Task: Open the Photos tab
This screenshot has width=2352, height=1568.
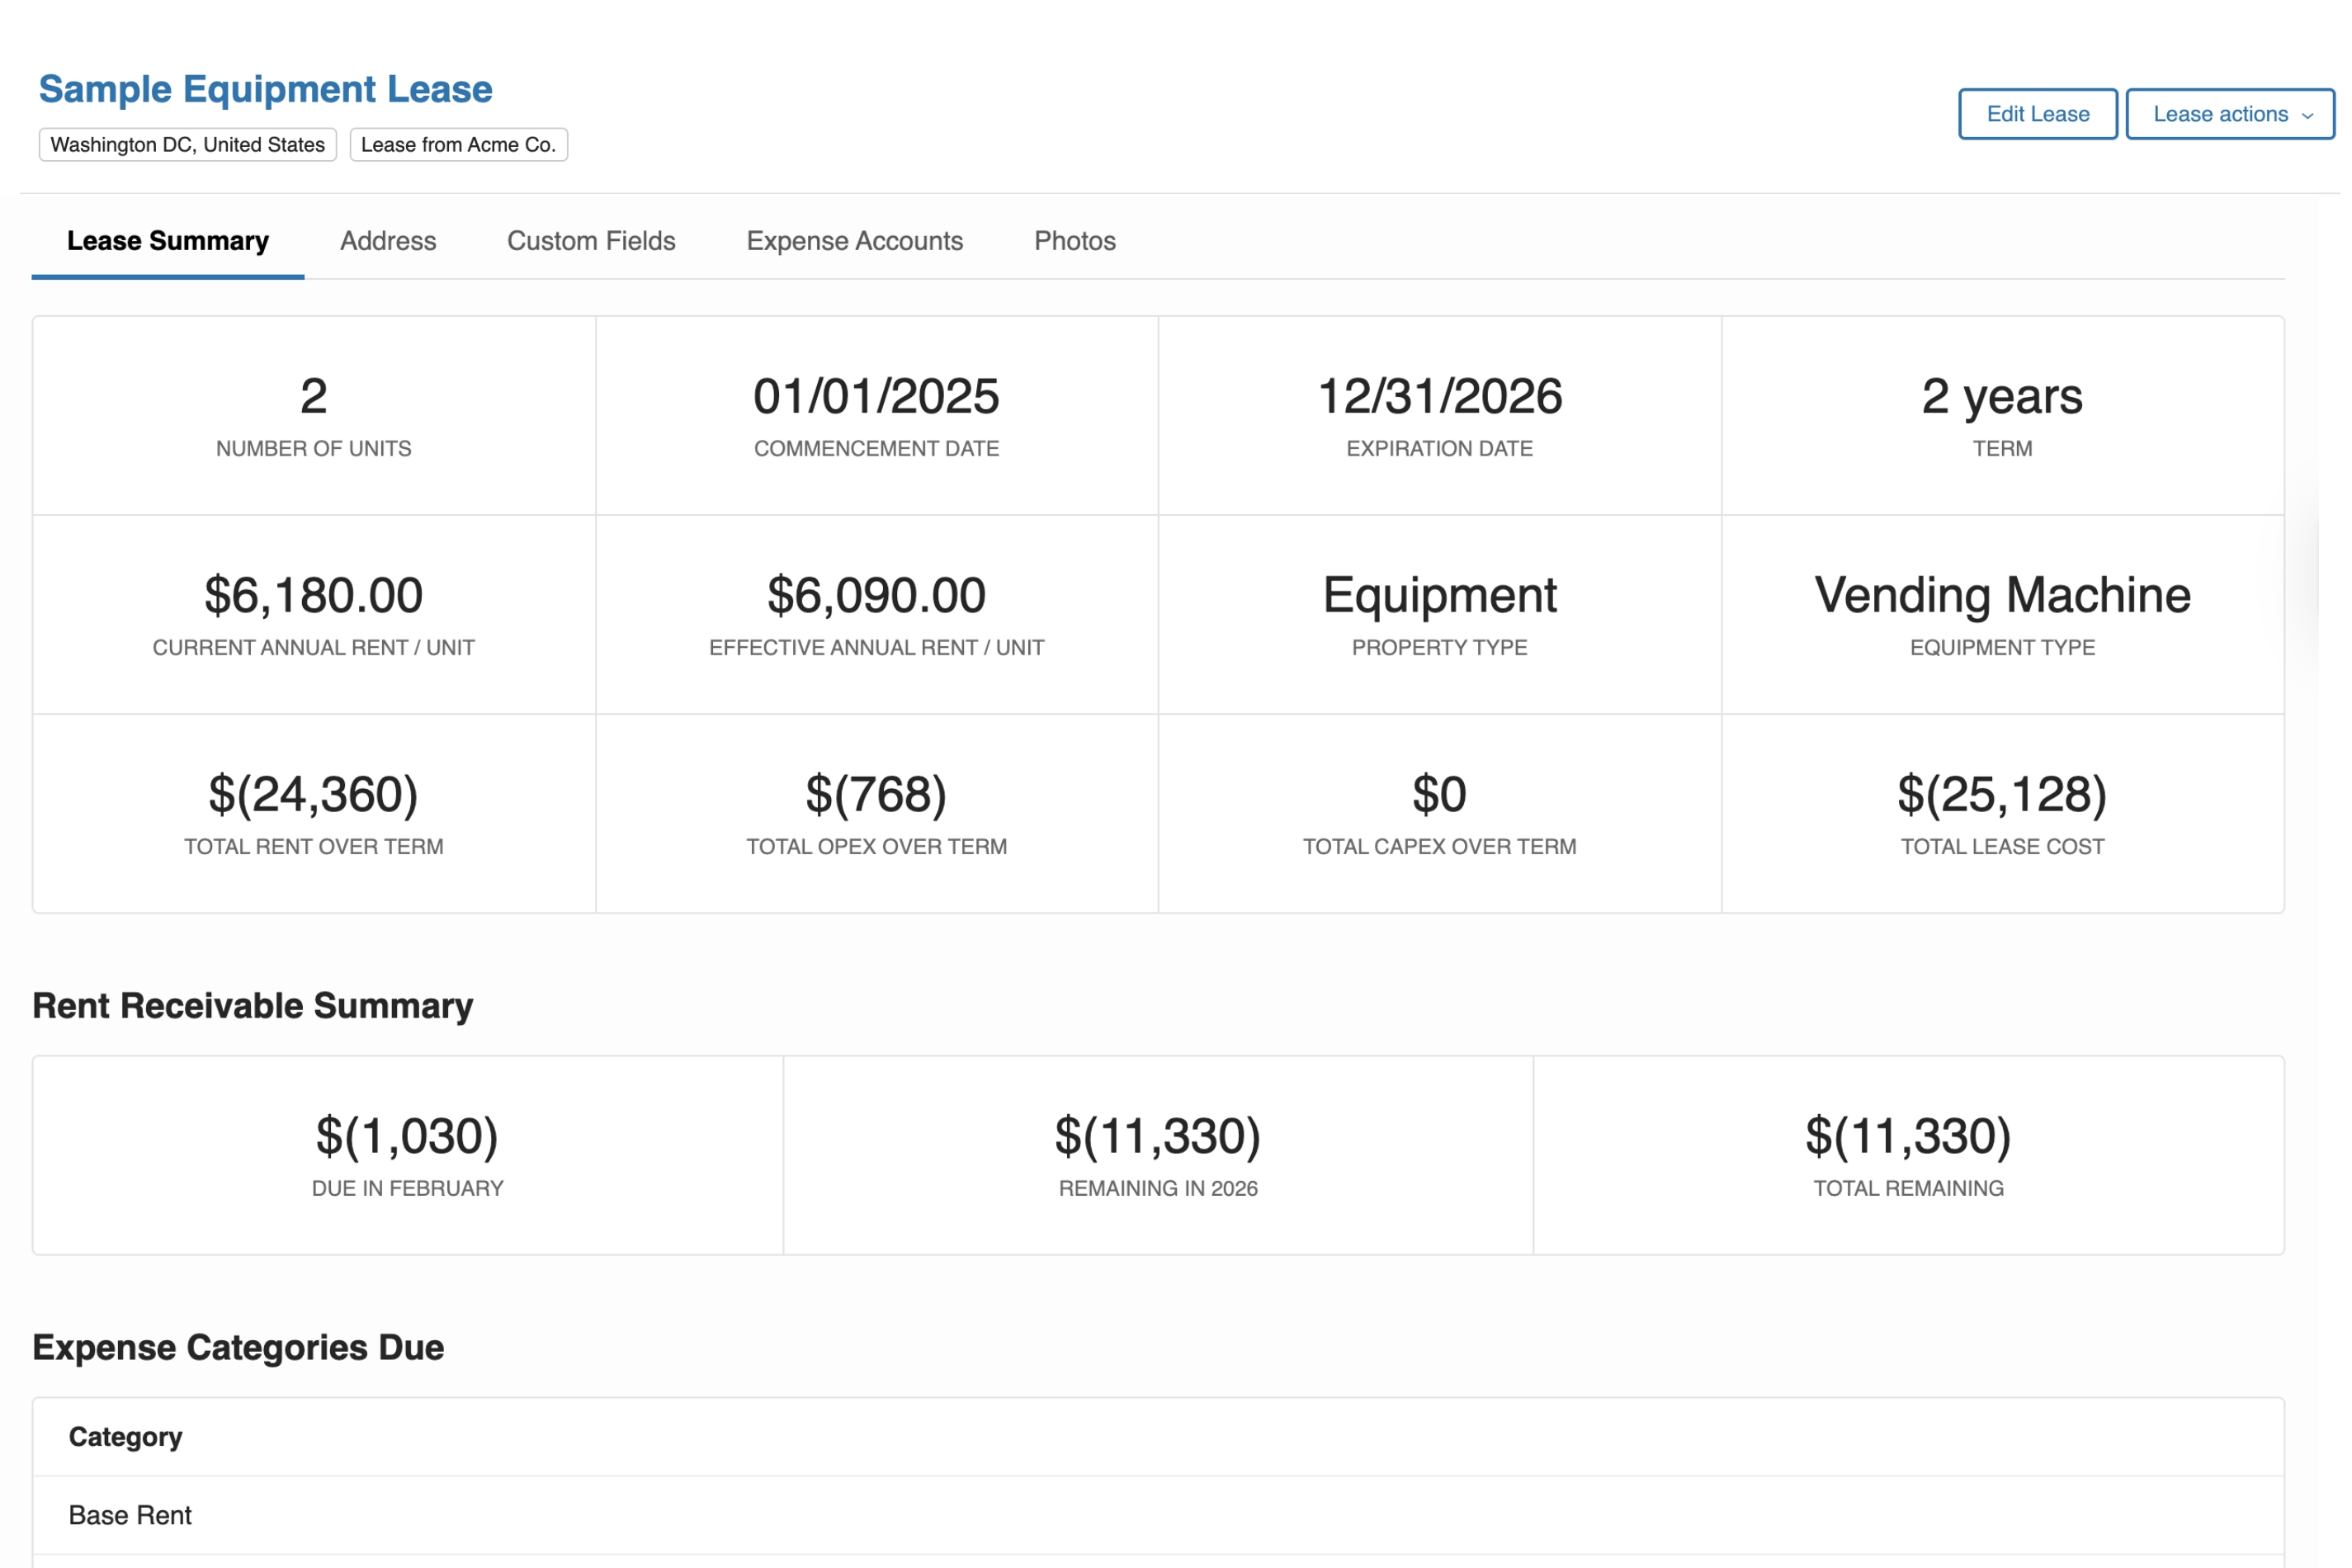Action: 1074,241
